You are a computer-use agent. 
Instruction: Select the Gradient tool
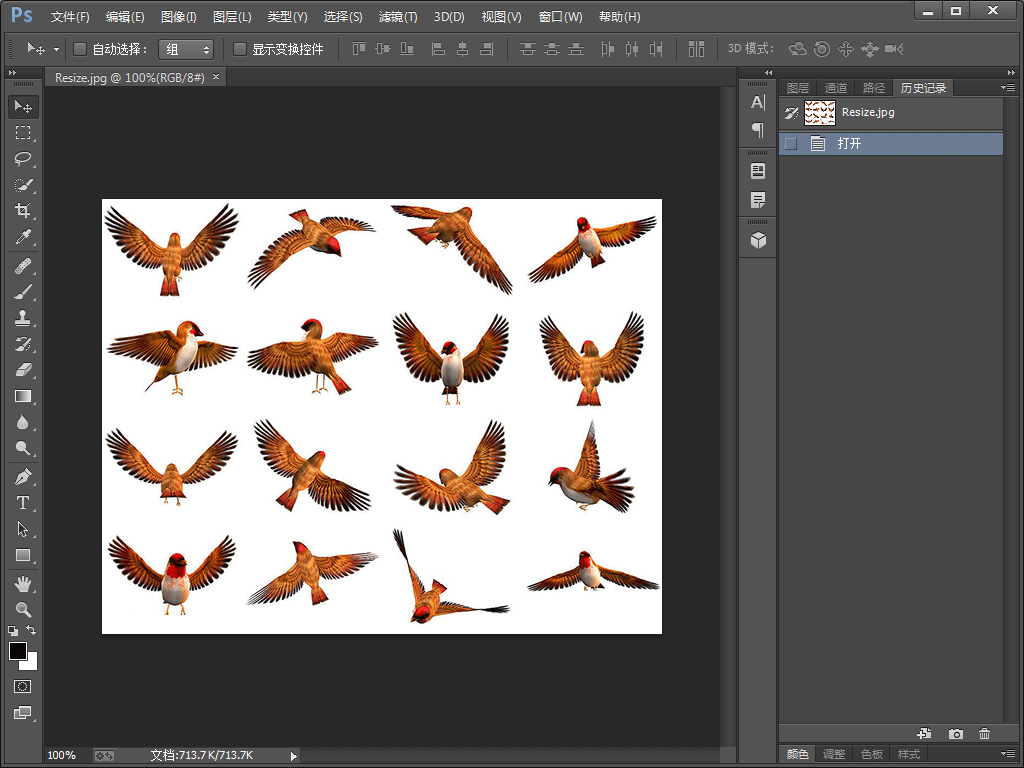23,396
